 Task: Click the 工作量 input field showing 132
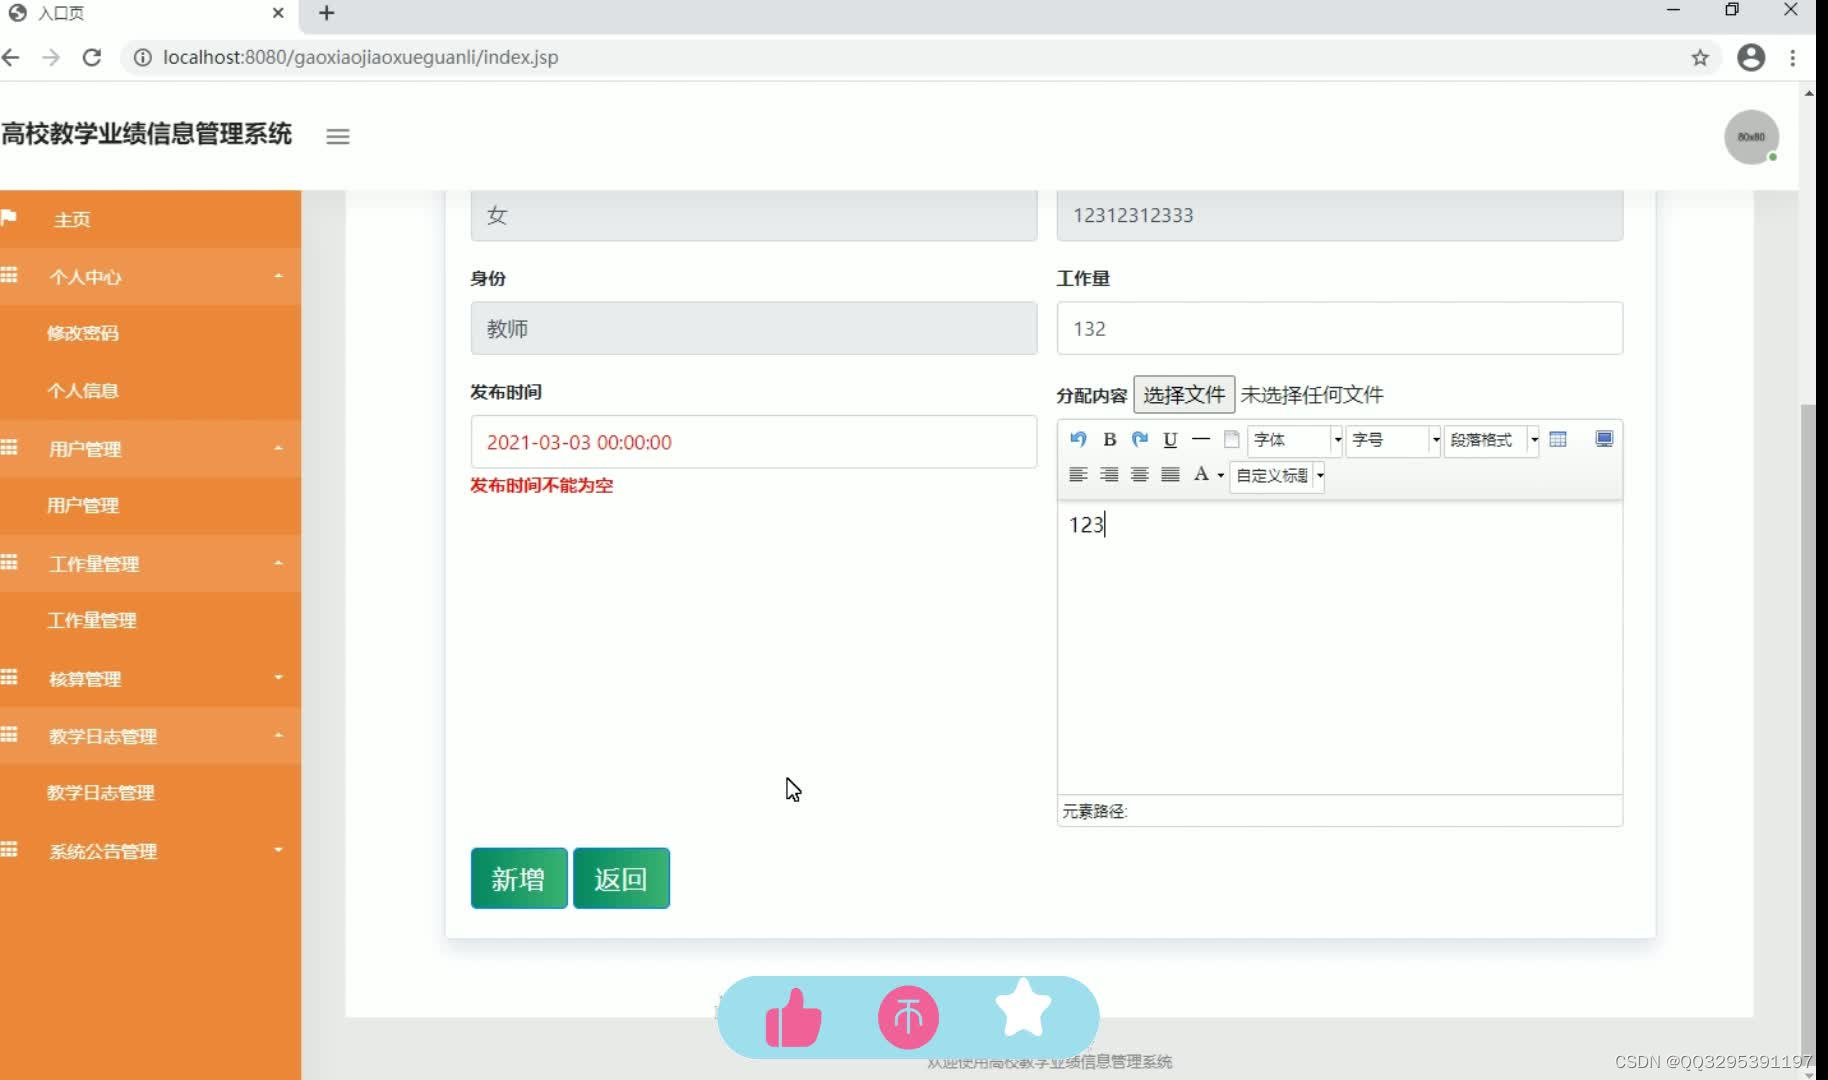pyautogui.click(x=1339, y=328)
